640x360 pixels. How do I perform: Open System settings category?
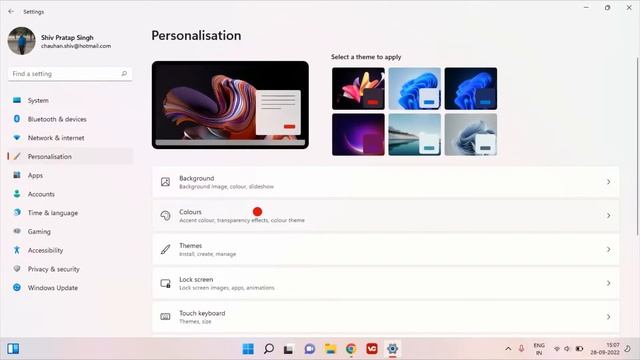70,100
